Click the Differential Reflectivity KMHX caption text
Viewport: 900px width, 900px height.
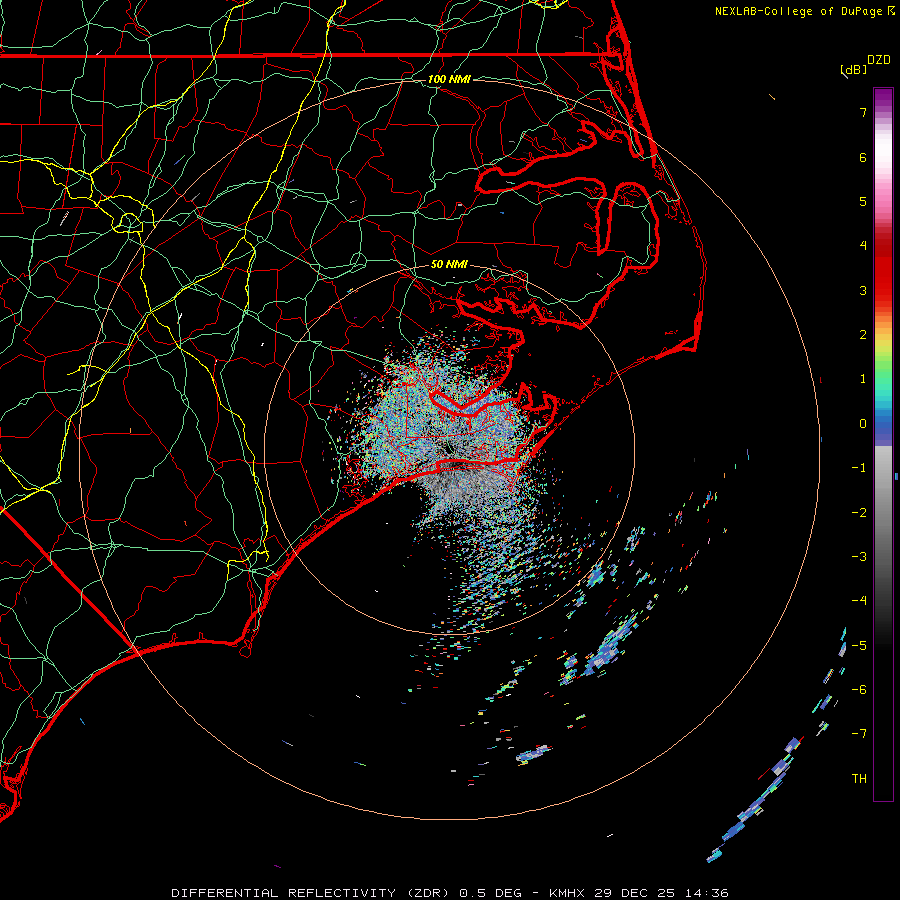[450, 893]
